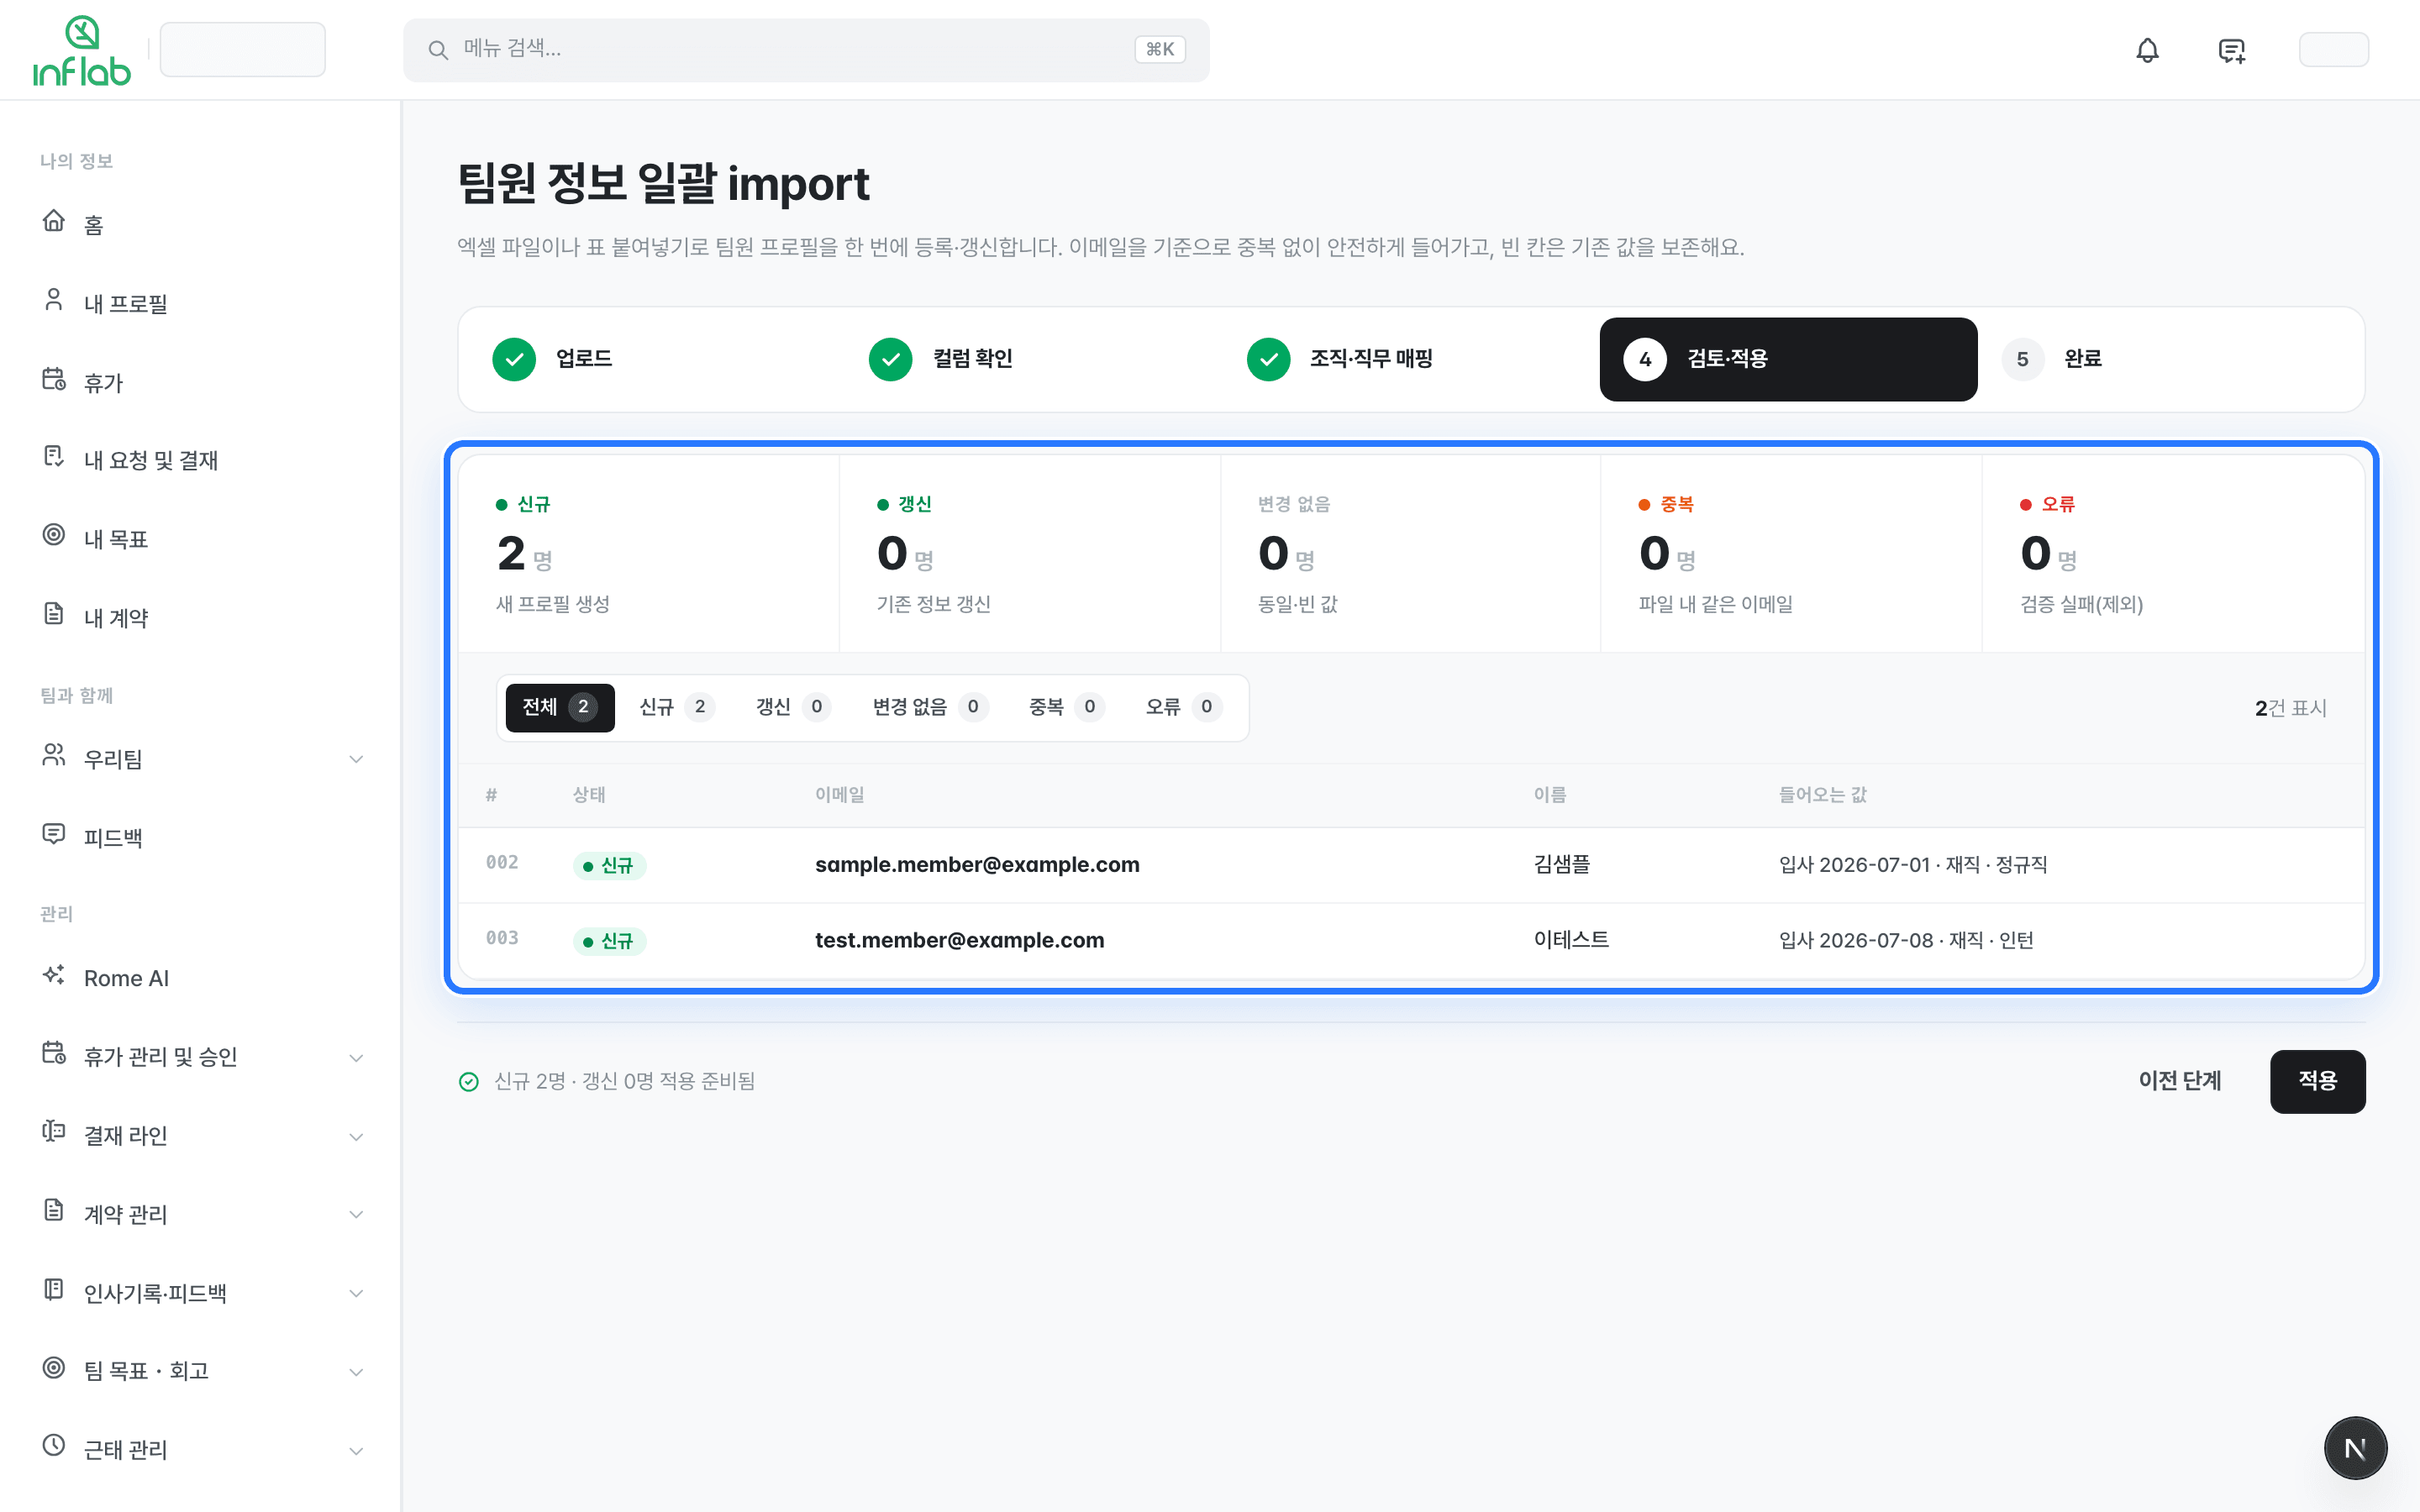The height and width of the screenshot is (1512, 2420).
Task: Click the name 이테스트
Action: point(1571,940)
